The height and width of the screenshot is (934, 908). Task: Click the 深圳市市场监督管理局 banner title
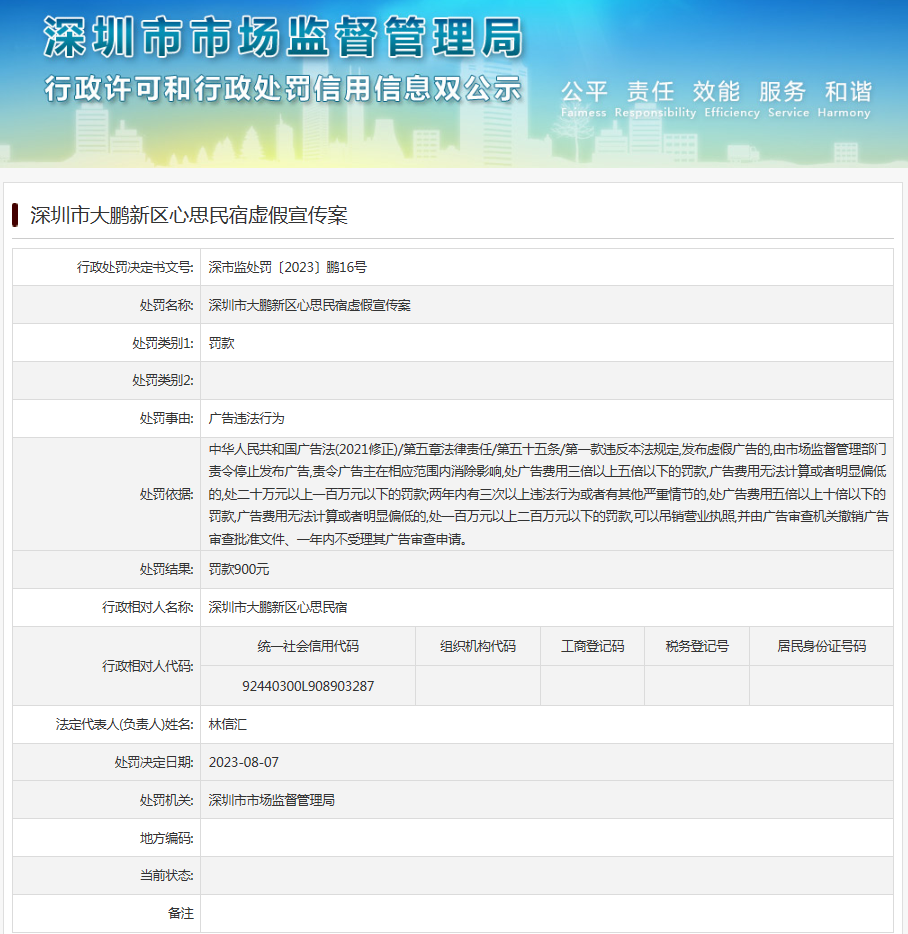click(283, 37)
